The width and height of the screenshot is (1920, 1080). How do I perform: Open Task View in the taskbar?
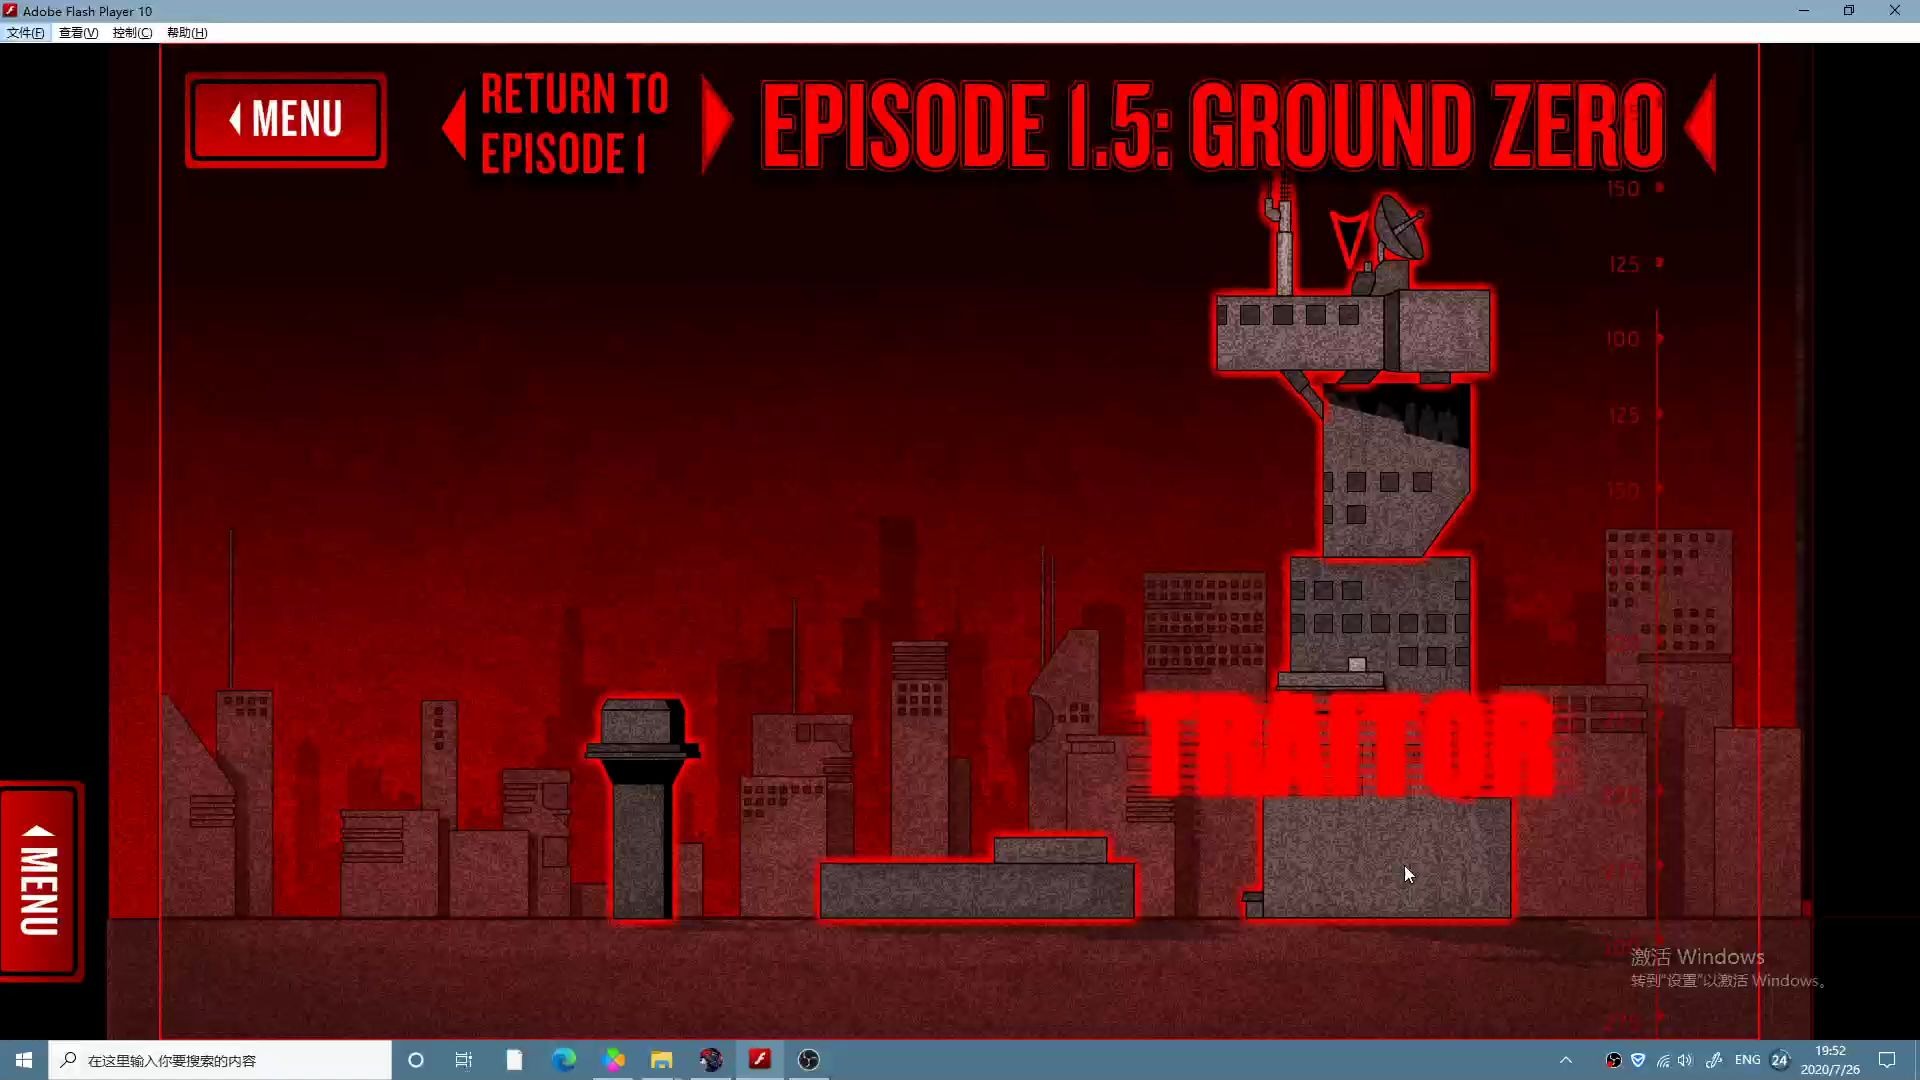point(464,1060)
